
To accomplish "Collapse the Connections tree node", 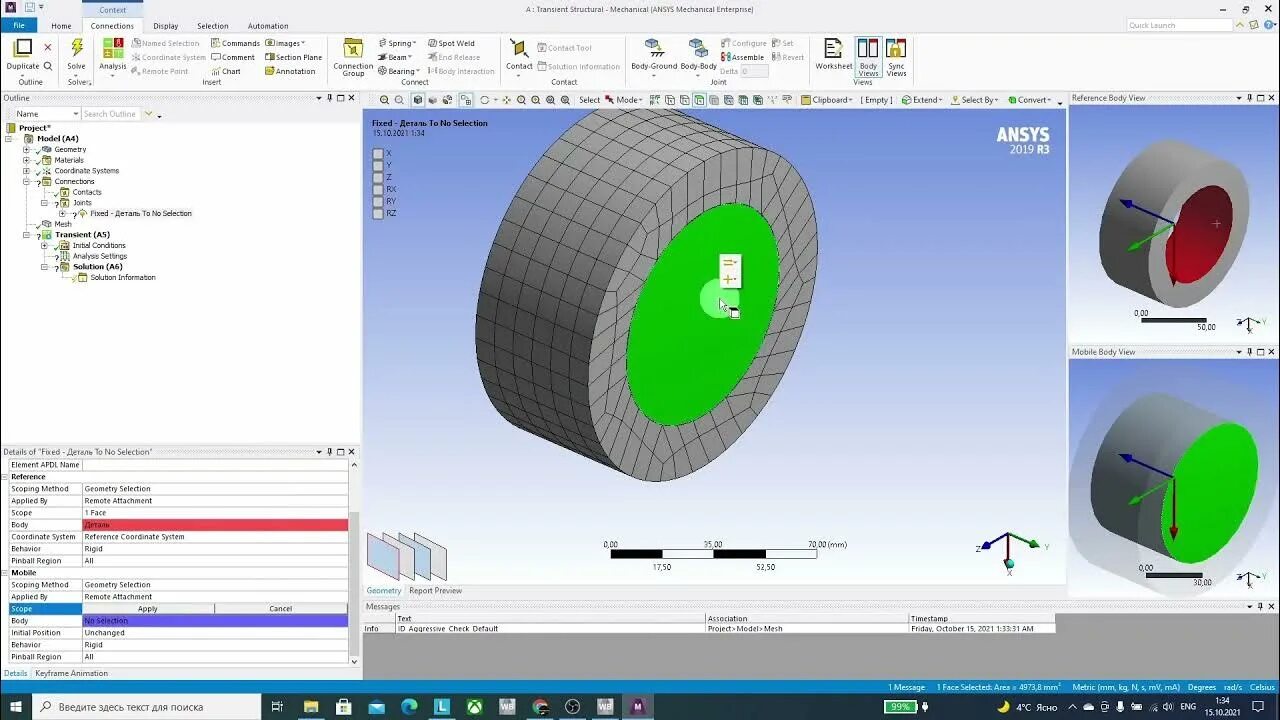I will 27,182.
